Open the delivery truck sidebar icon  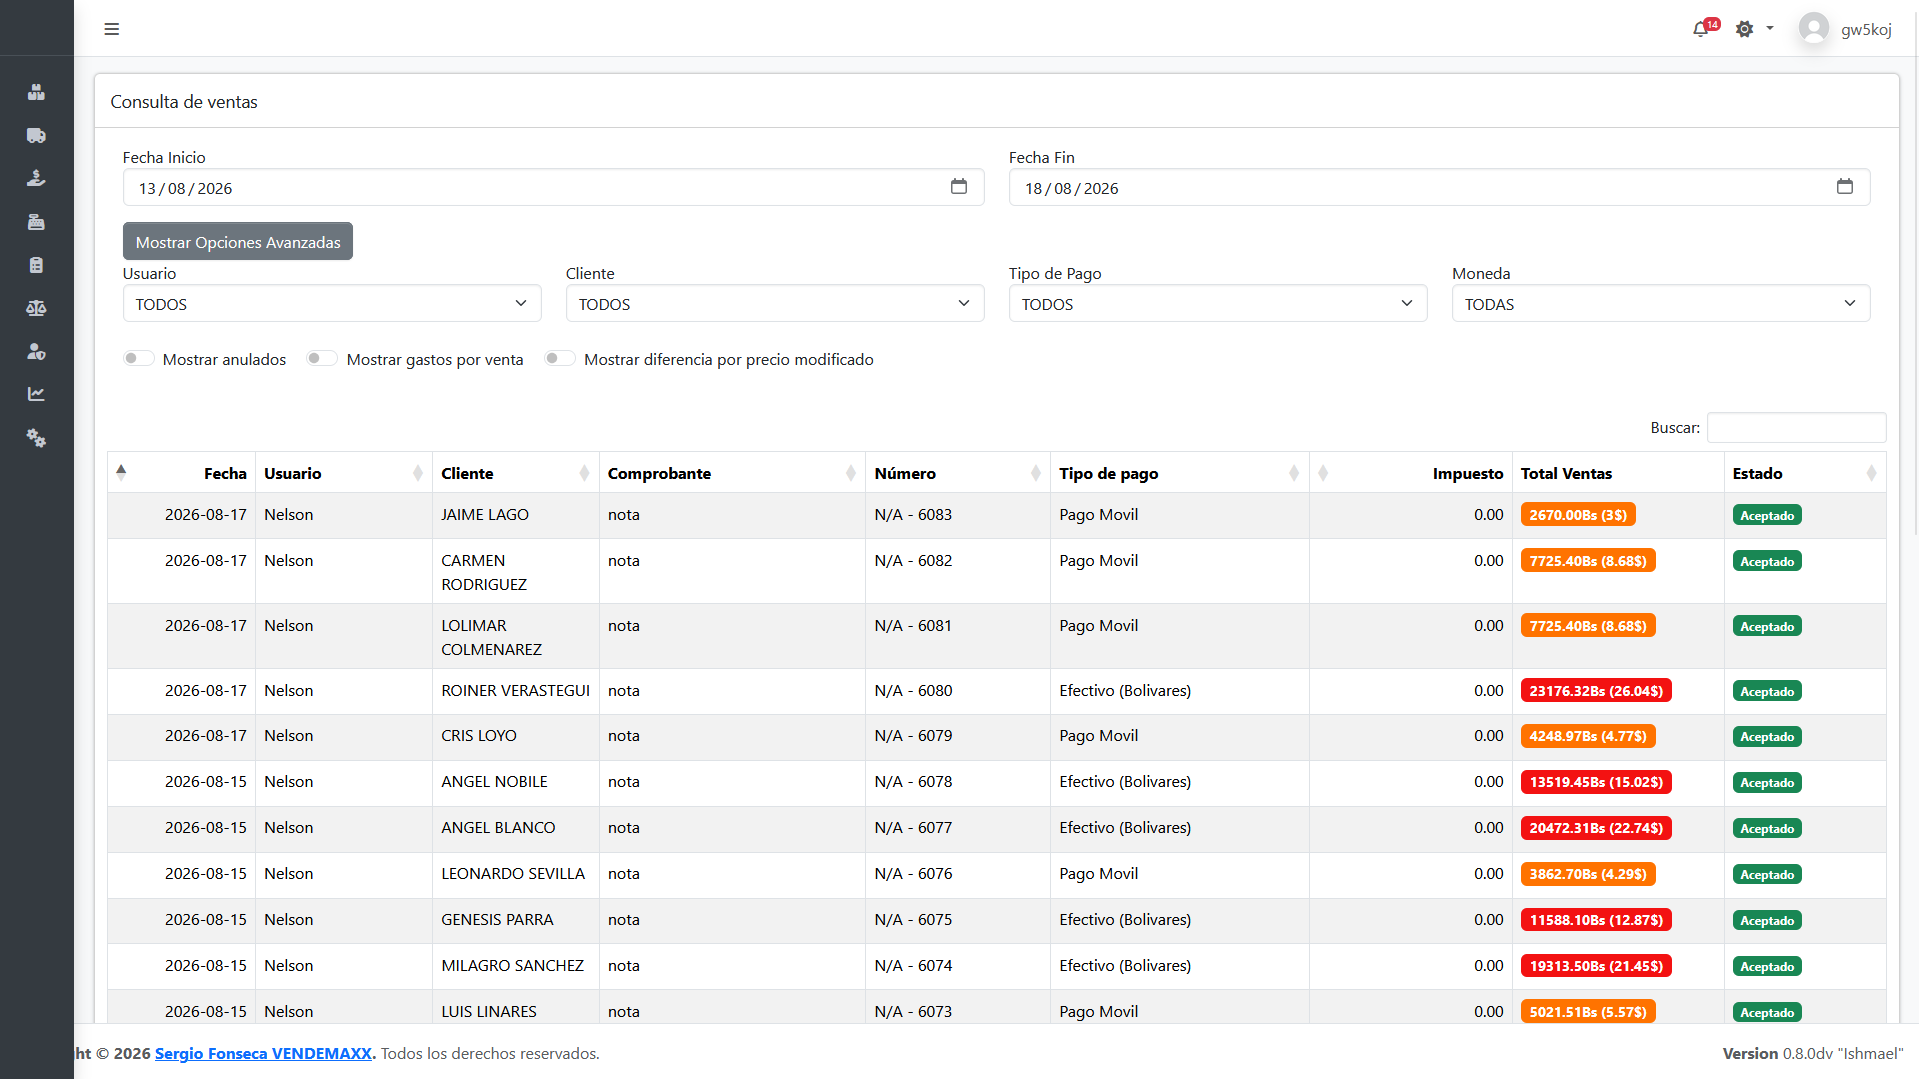point(36,135)
